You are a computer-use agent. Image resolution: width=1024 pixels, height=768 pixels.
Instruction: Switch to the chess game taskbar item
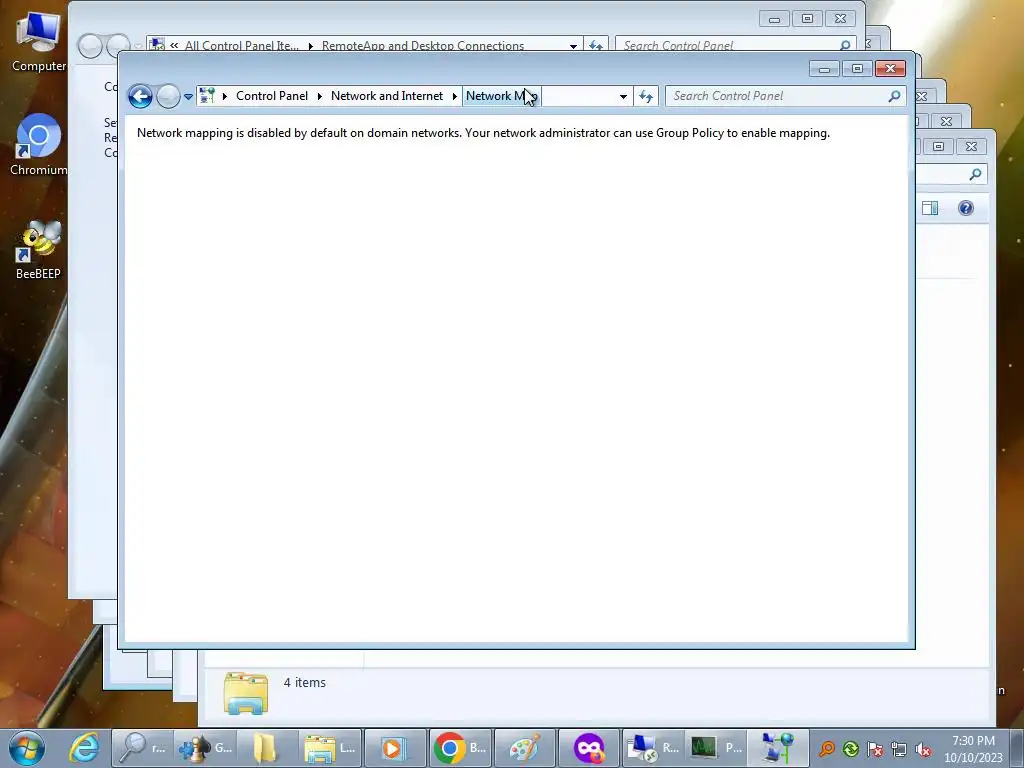click(206, 748)
